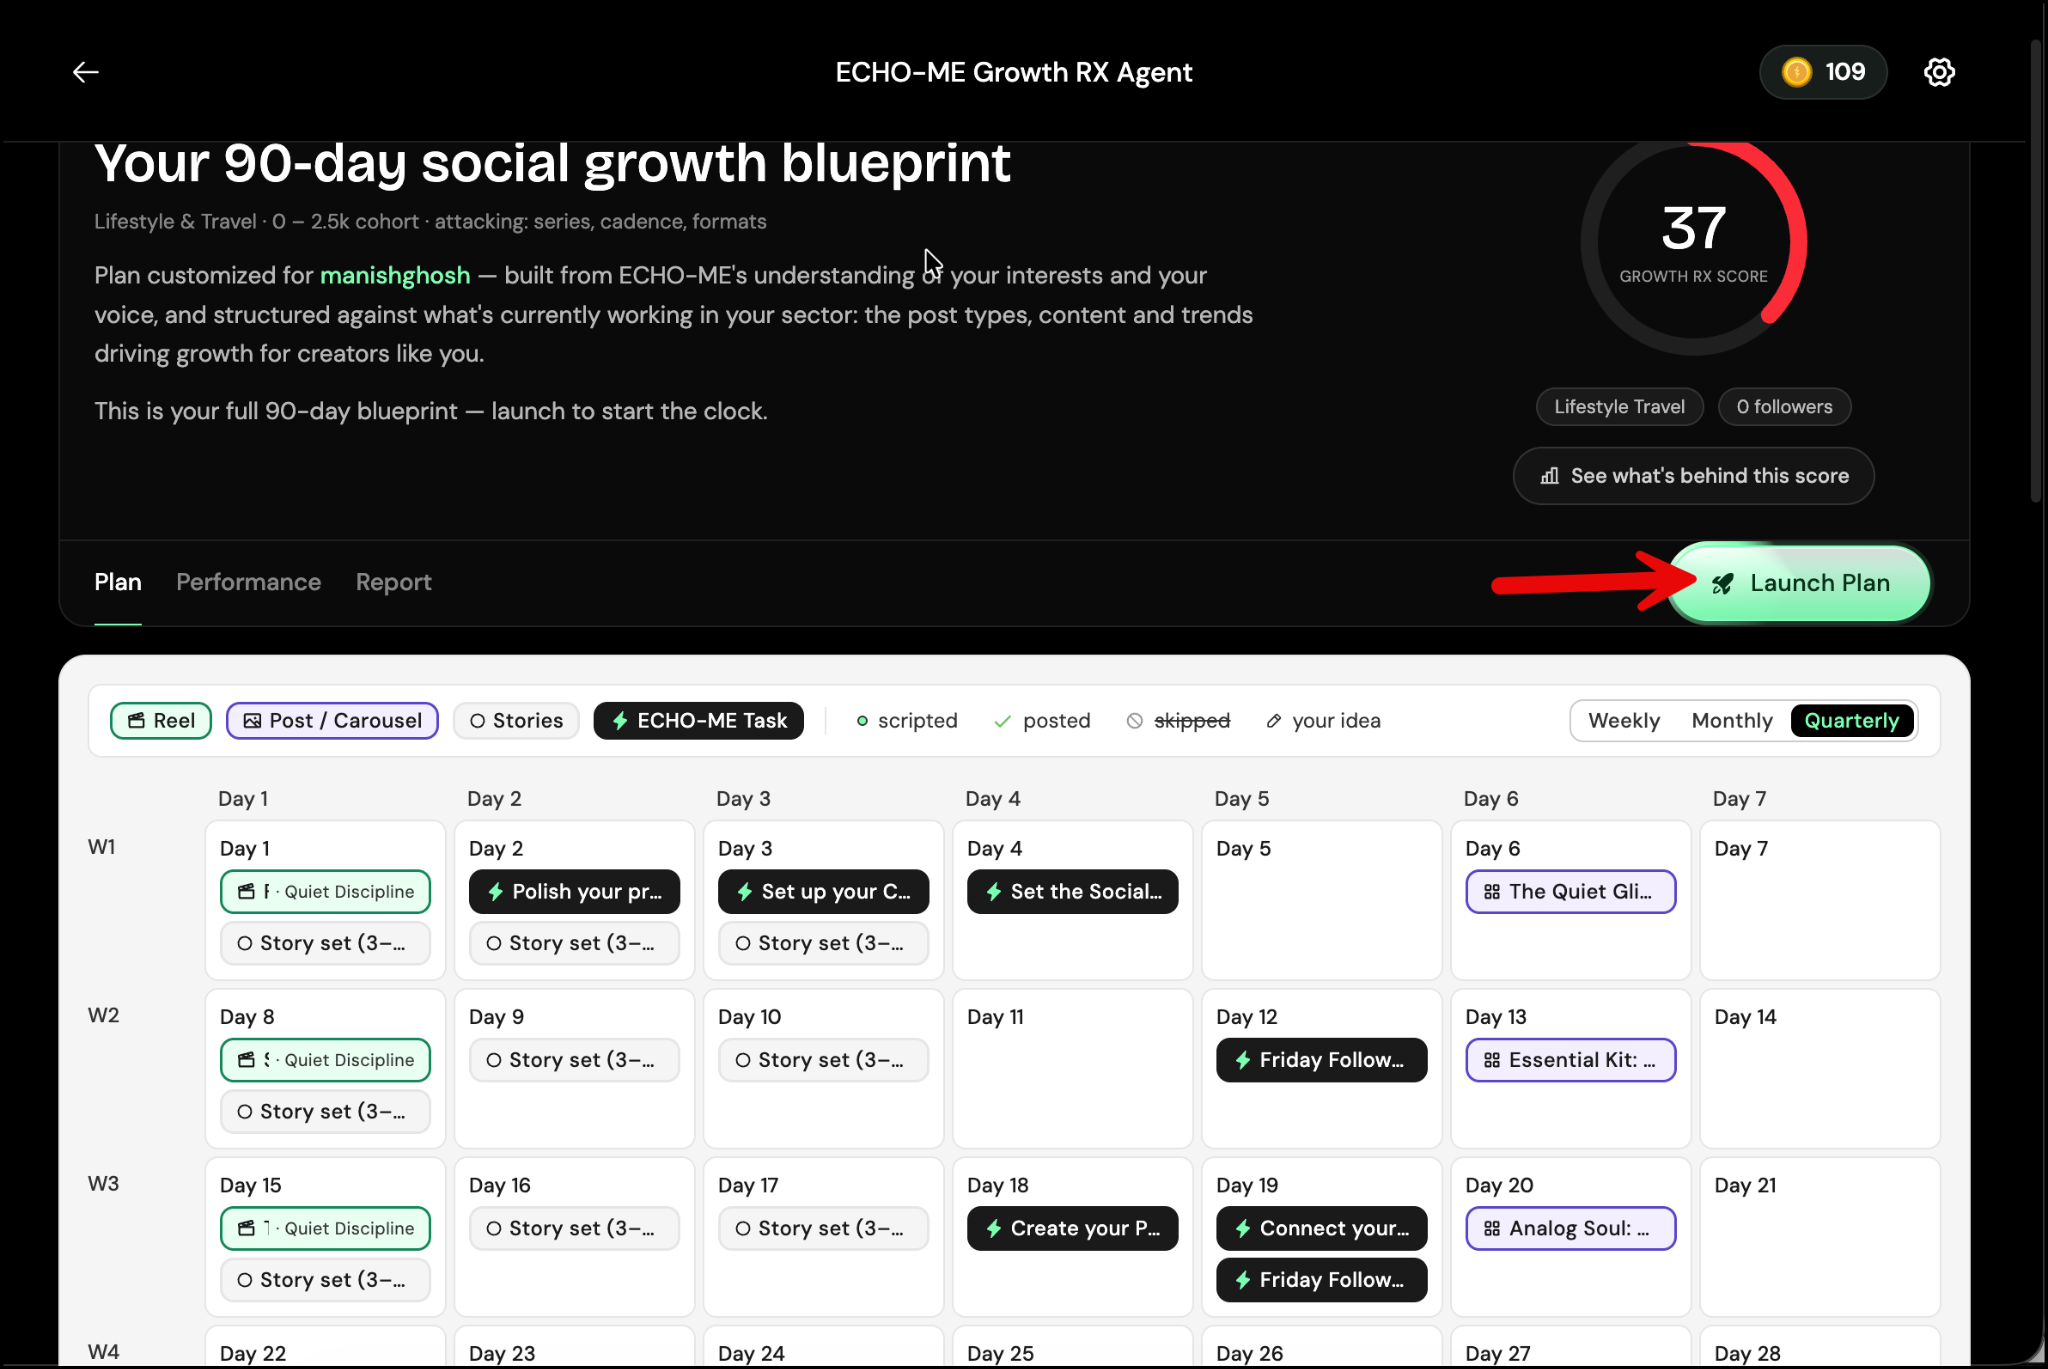Toggle the ECHO-ME Task filter chip

698,720
